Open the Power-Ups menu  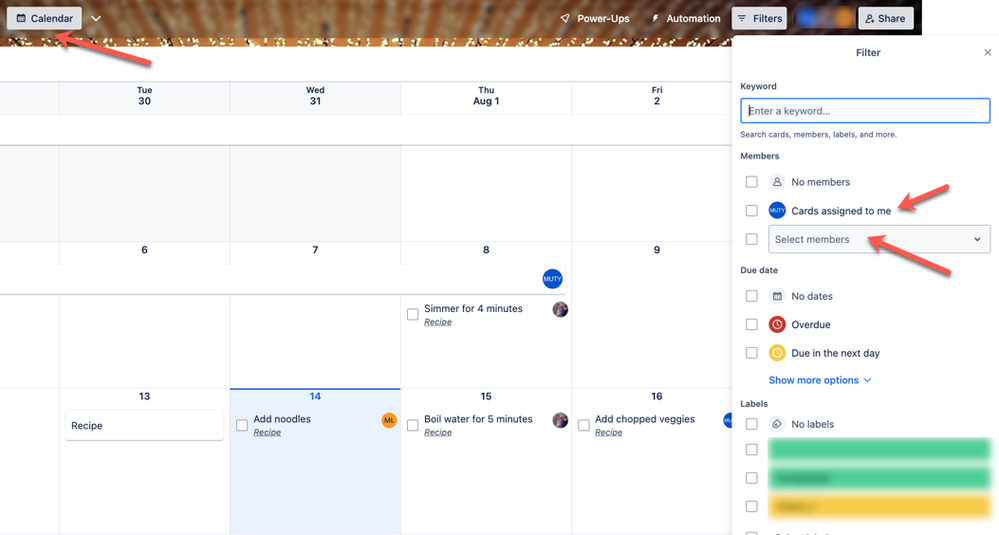(594, 18)
